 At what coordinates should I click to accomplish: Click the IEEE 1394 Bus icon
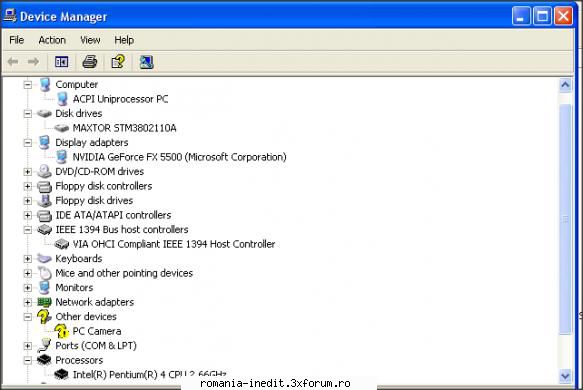44,230
